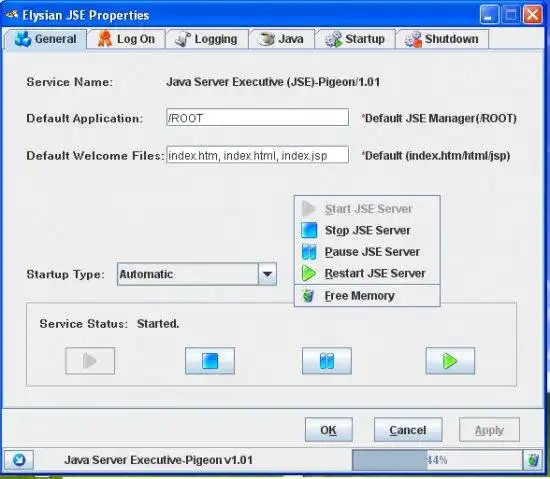Open the Shutdown tab
Image resolution: width=550 pixels, height=479 pixels.
(x=442, y=39)
